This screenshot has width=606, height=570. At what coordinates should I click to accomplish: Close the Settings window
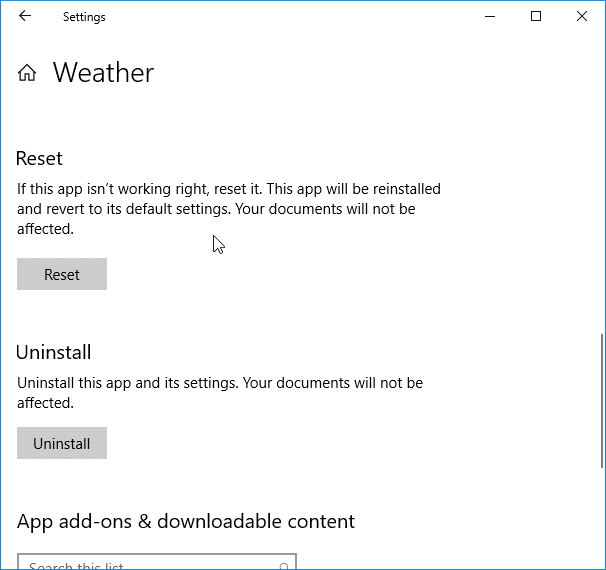(582, 16)
